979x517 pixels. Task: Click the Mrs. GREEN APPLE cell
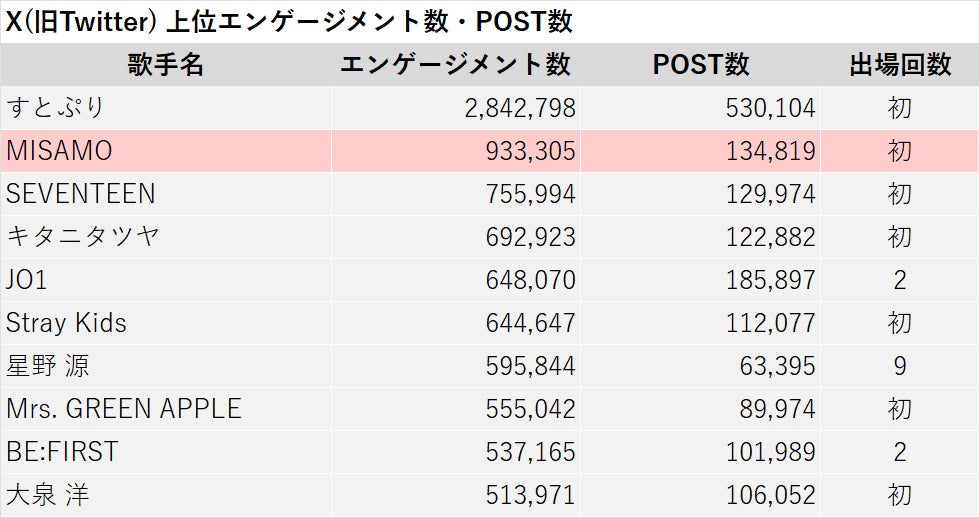tap(124, 409)
